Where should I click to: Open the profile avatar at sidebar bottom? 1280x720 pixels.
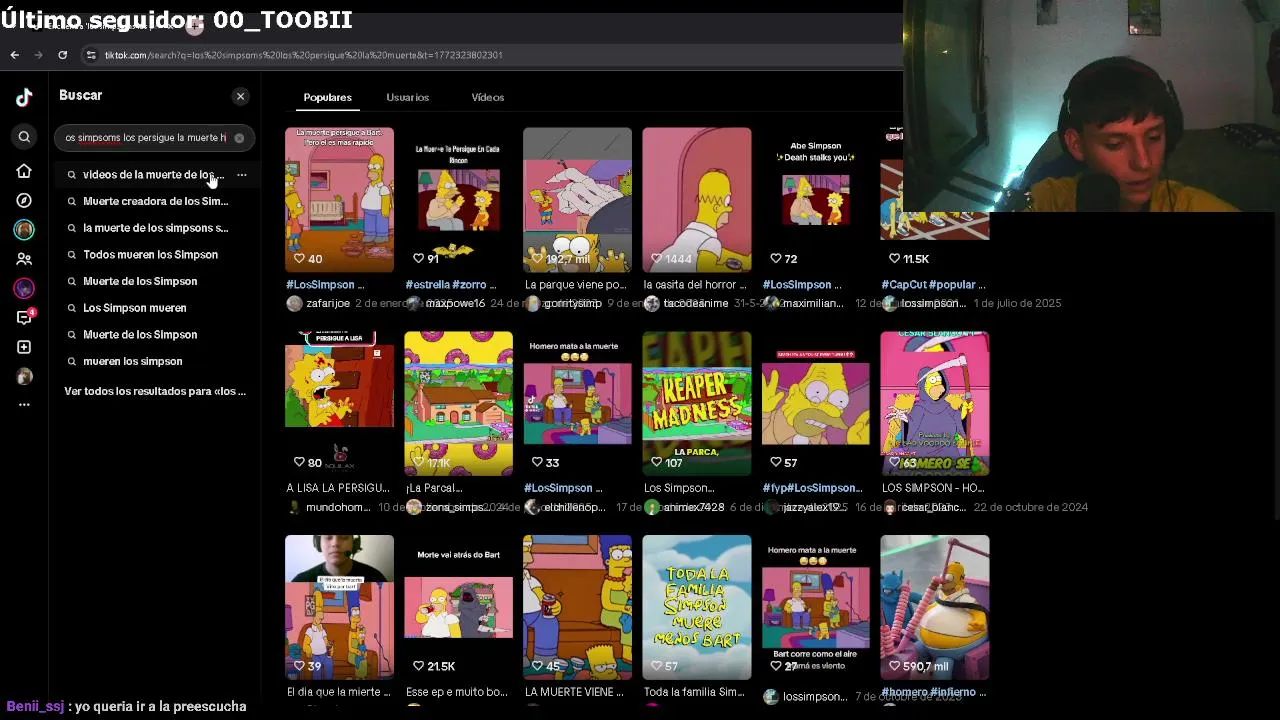pos(24,377)
